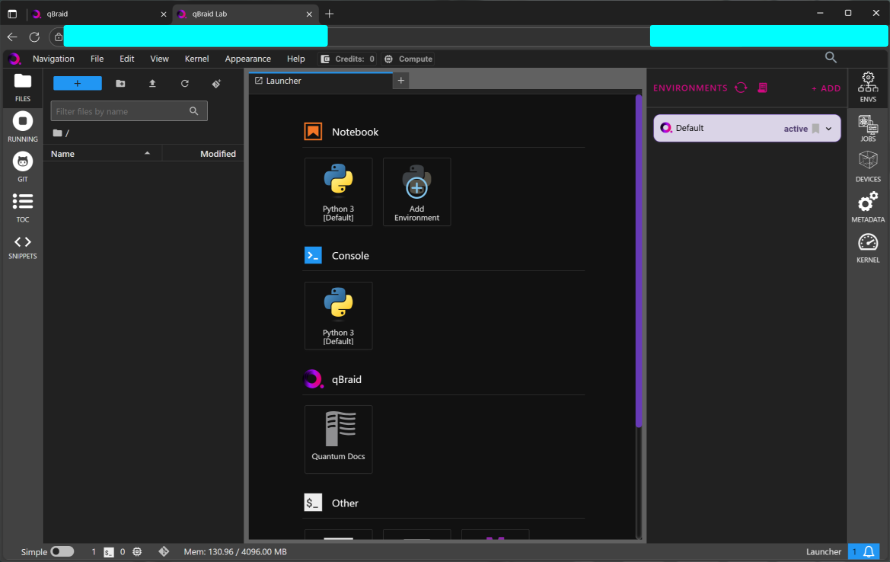Open the Navigation menu

53,58
